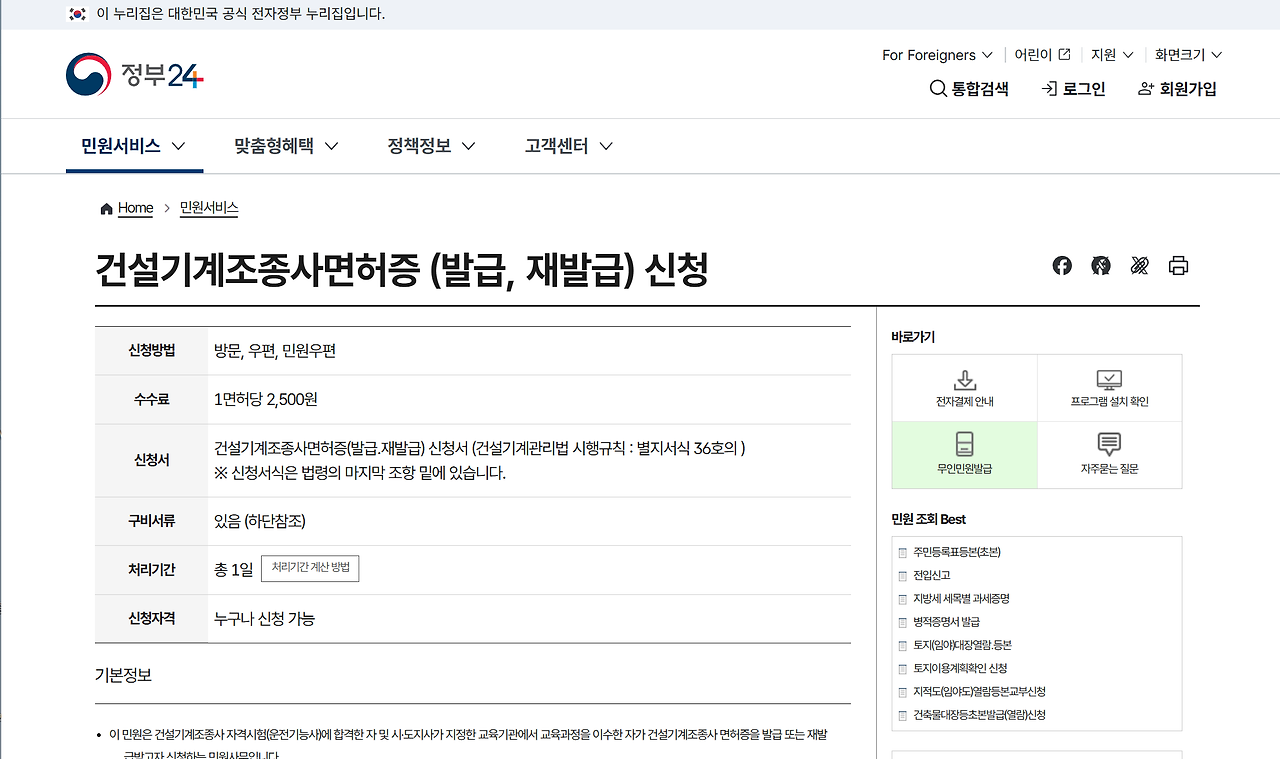Open the 정책정보 main menu

point(419,146)
